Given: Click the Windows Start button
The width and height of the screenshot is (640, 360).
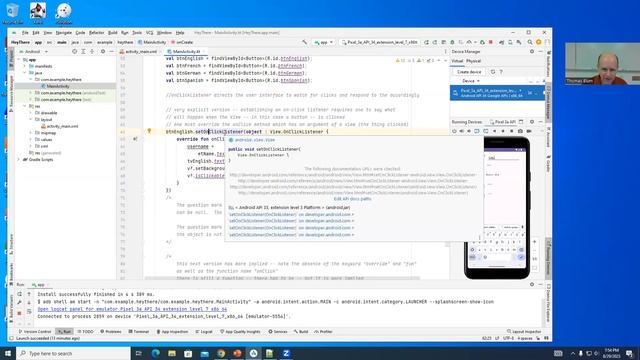Looking at the screenshot, I should [x=8, y=353].
